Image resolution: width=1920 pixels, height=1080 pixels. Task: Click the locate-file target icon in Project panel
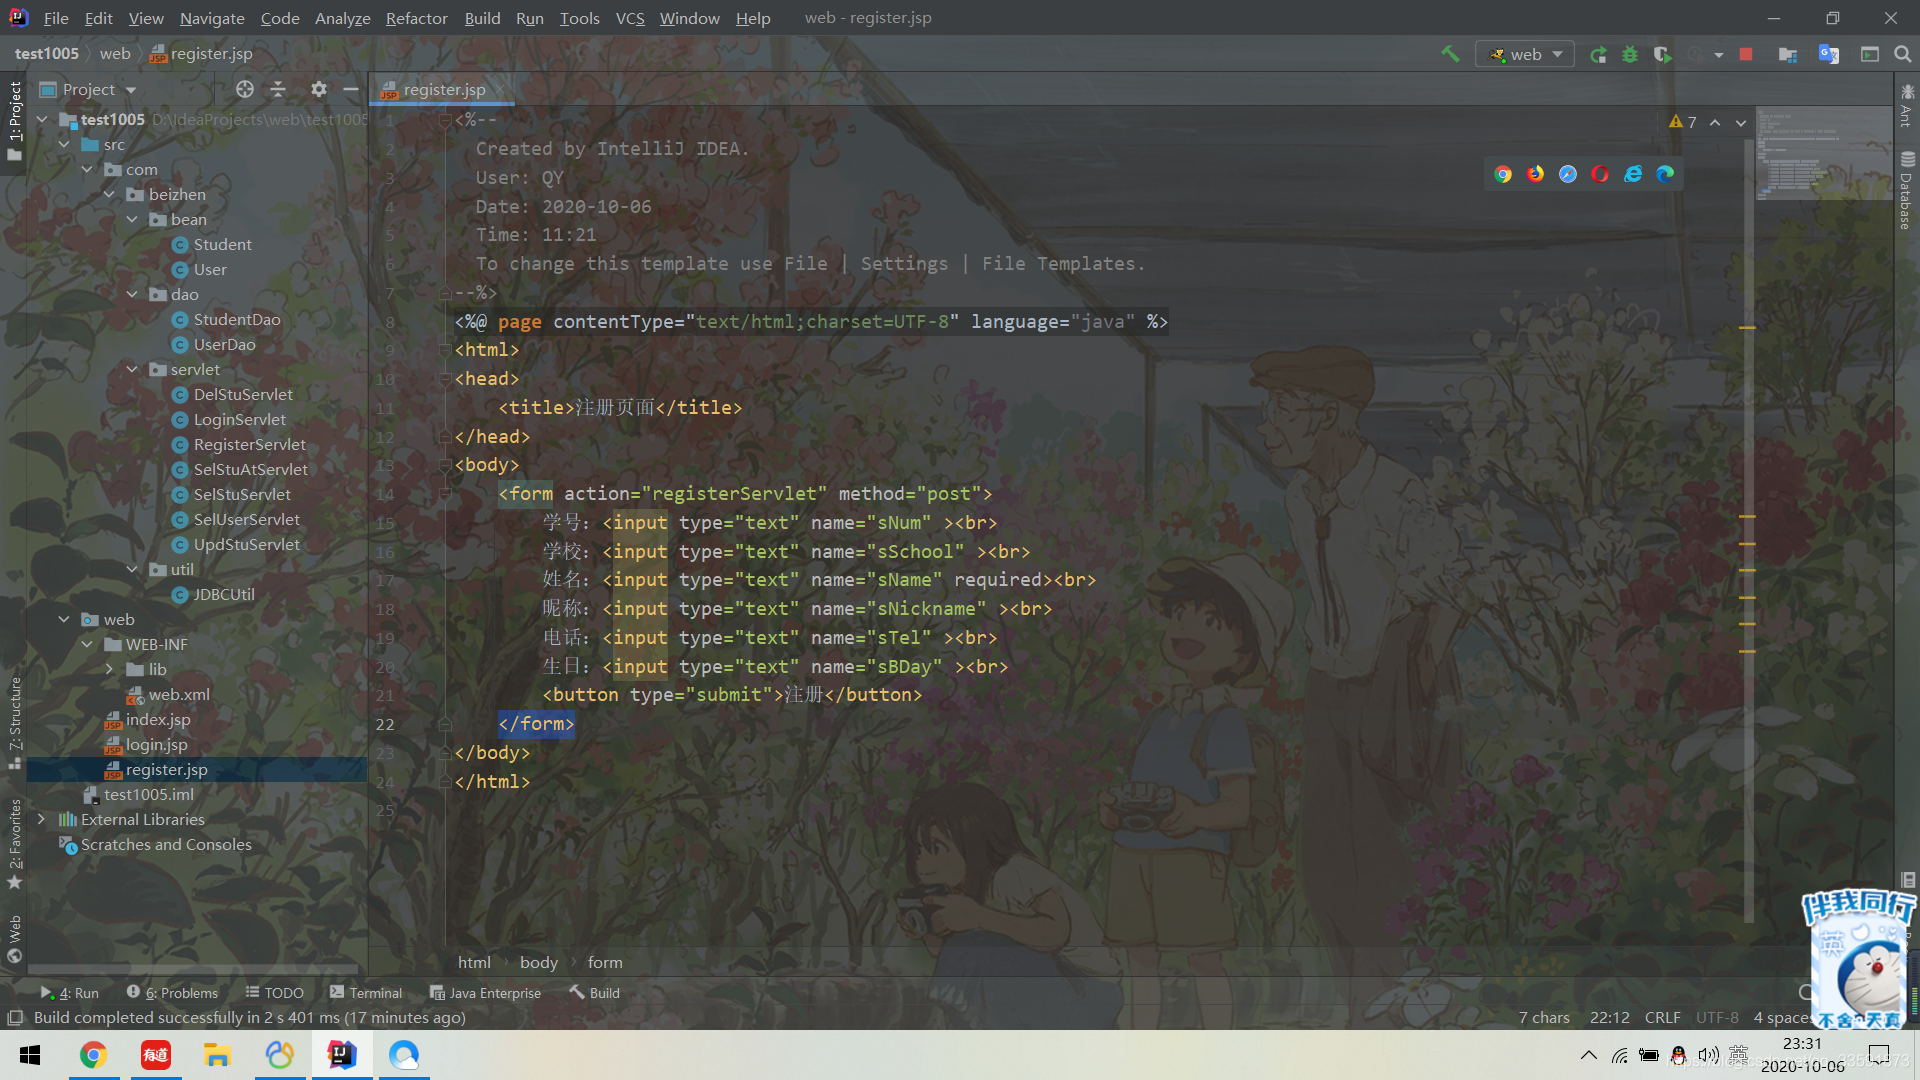coord(245,89)
